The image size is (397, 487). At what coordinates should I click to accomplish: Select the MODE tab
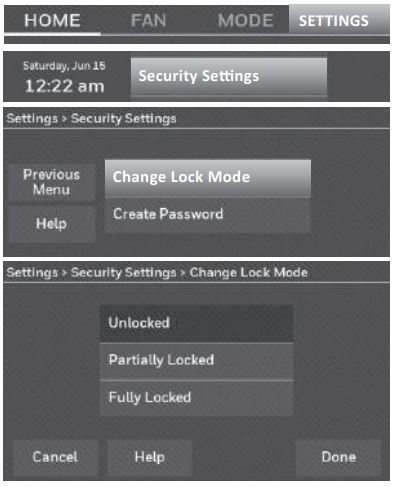pyautogui.click(x=246, y=20)
